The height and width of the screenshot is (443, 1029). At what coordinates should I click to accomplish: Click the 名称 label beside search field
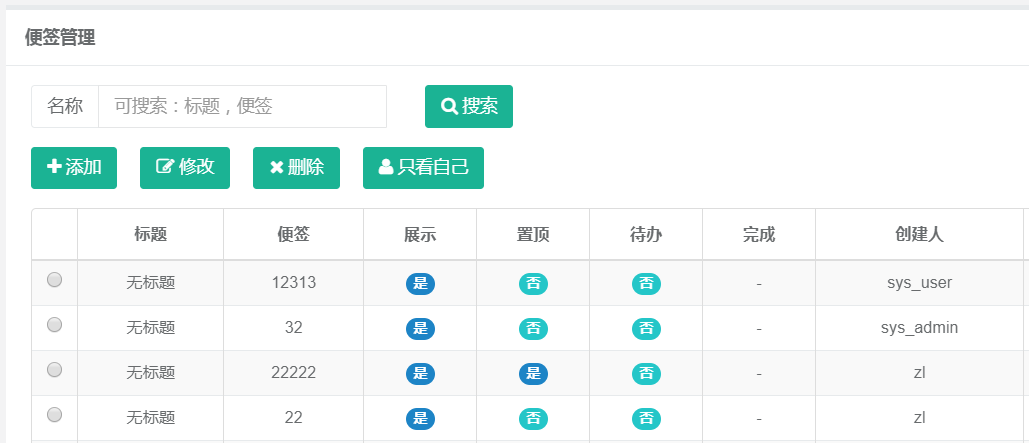(x=65, y=106)
